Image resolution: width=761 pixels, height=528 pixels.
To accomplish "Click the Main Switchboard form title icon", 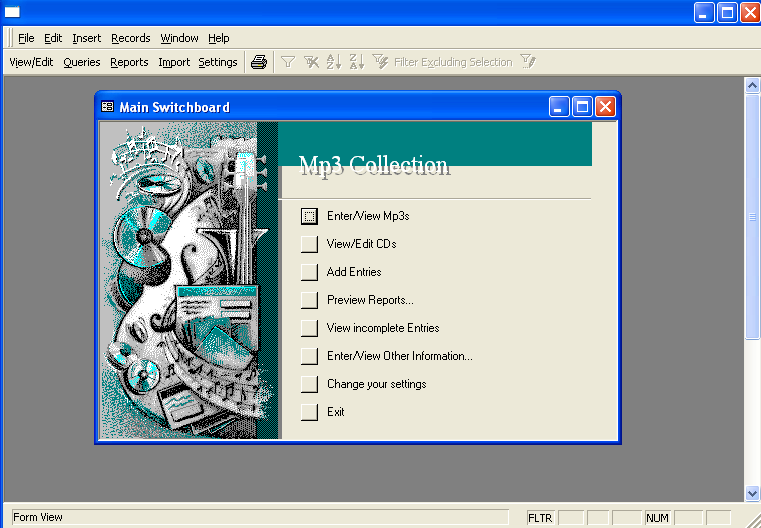I will (107, 106).
